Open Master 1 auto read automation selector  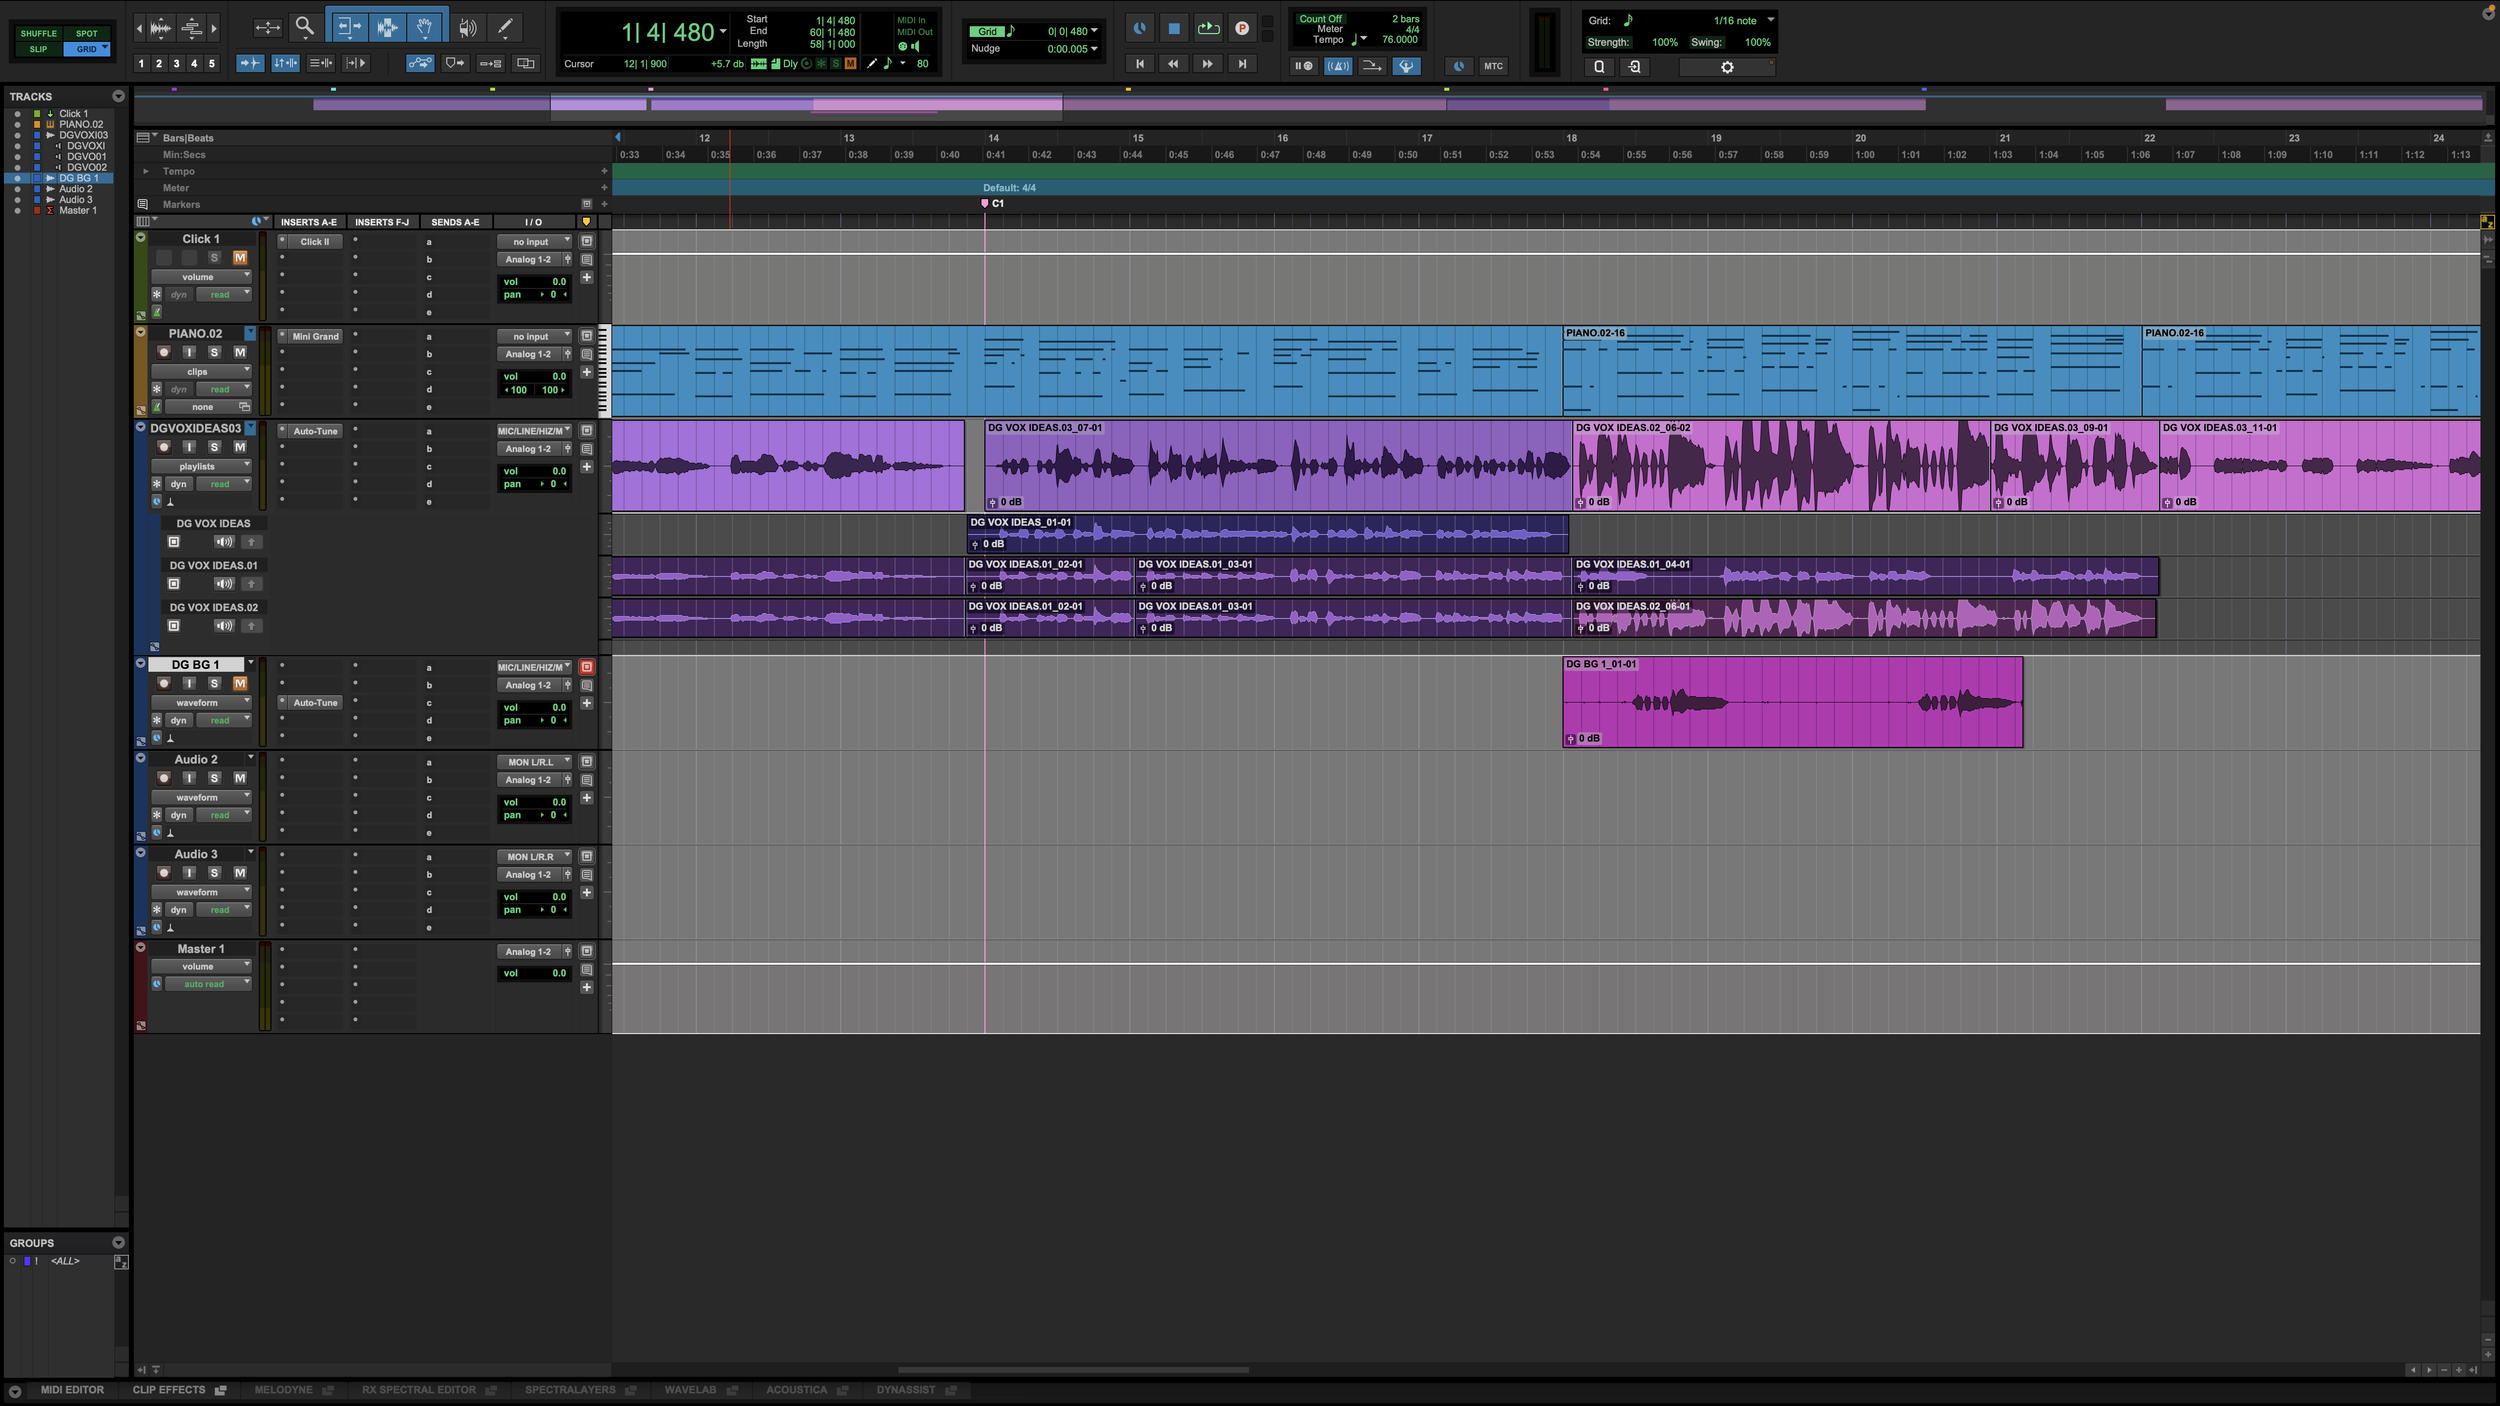pos(208,984)
